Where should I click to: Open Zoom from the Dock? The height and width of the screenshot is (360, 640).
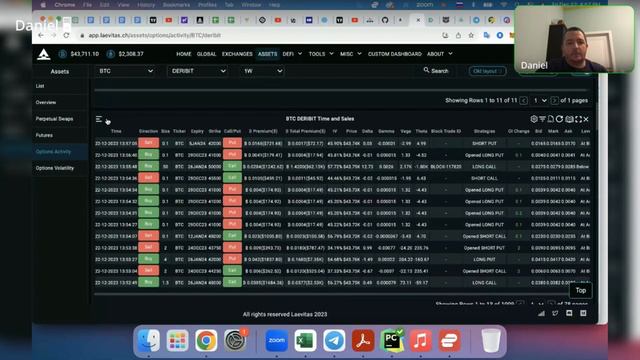click(x=276, y=340)
